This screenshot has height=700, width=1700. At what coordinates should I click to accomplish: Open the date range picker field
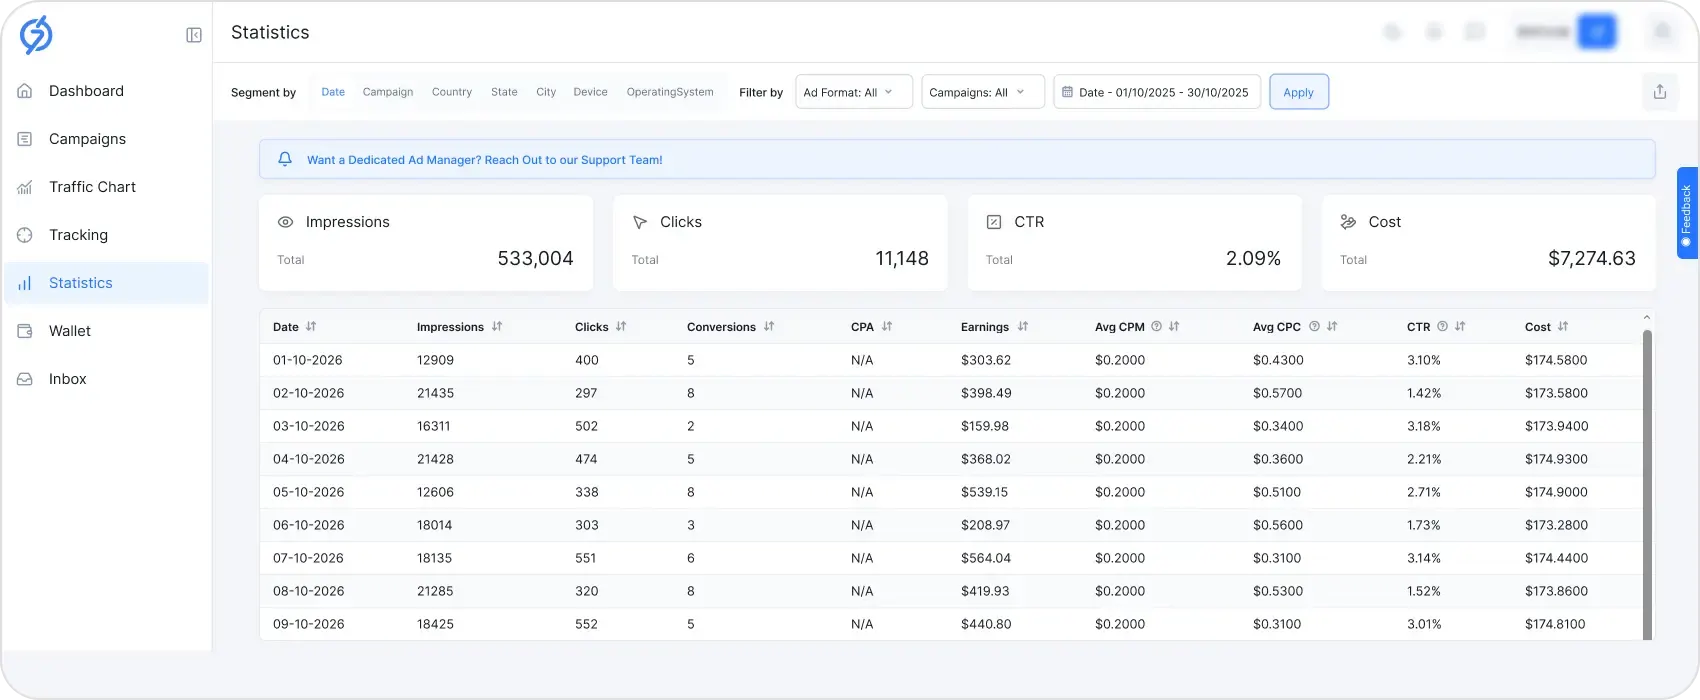coord(1157,92)
